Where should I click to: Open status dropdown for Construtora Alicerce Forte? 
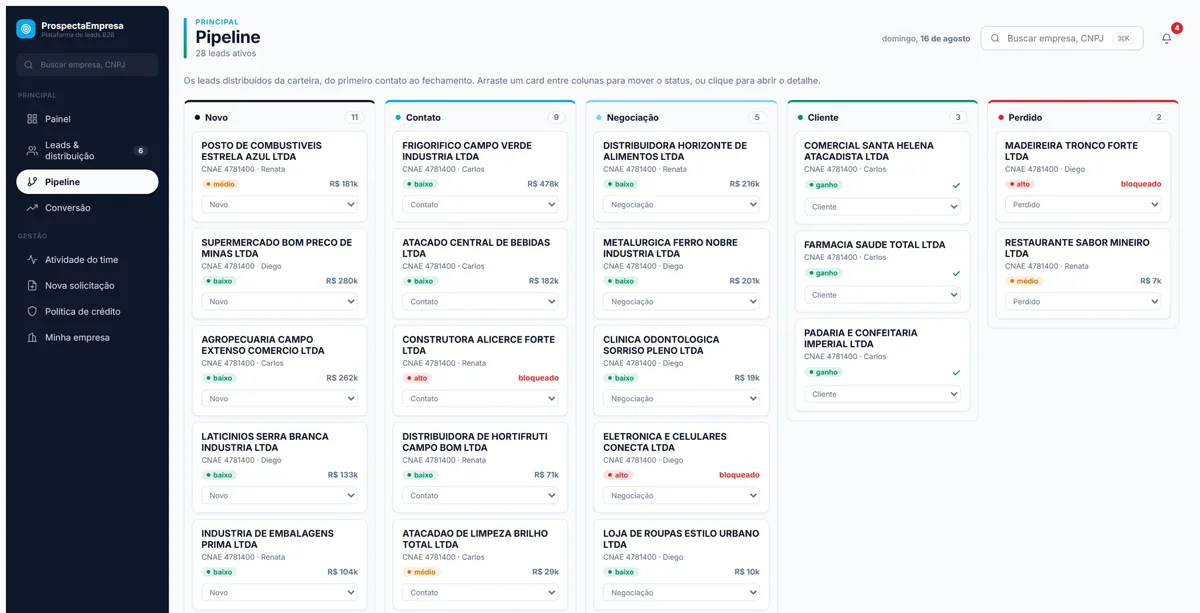pos(480,399)
